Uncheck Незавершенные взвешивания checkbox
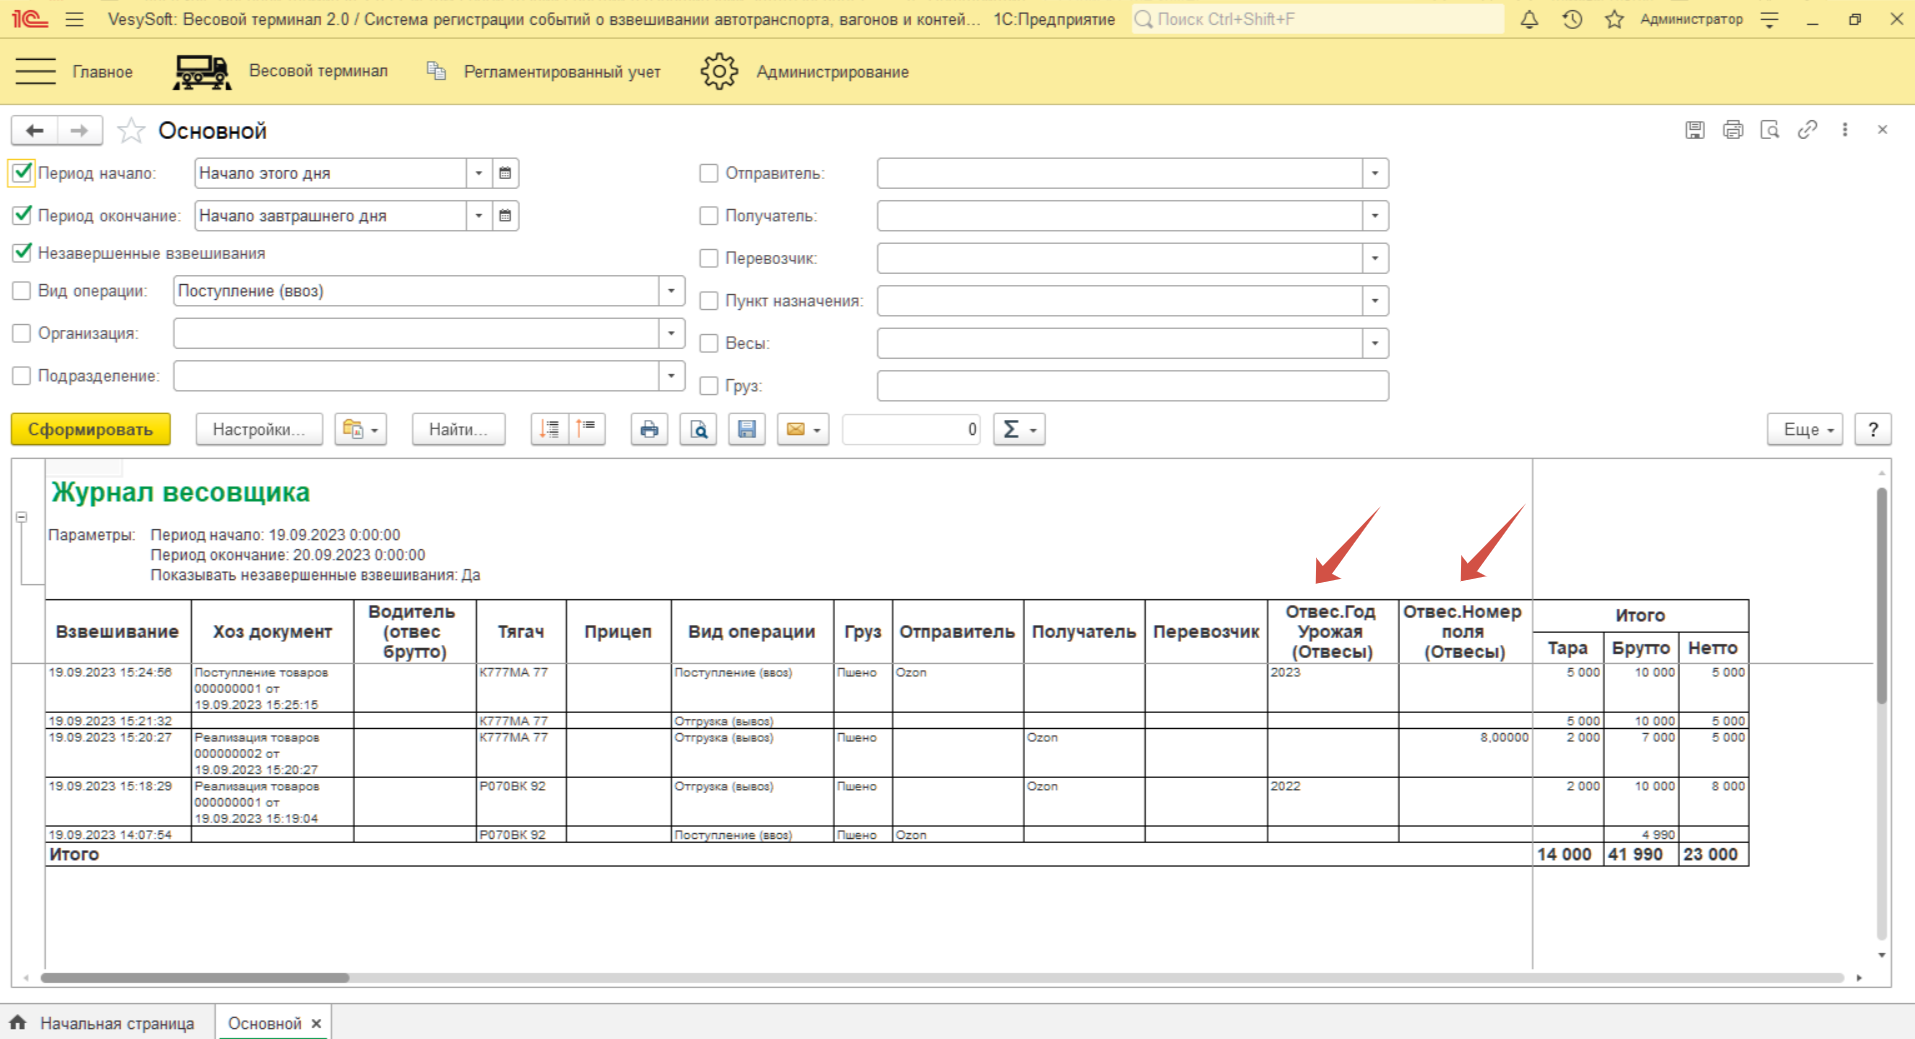 tap(22, 253)
